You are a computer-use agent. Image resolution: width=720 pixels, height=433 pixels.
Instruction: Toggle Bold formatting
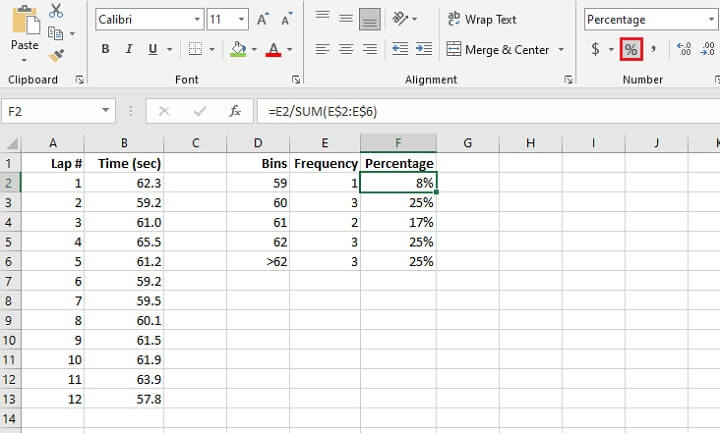click(105, 49)
